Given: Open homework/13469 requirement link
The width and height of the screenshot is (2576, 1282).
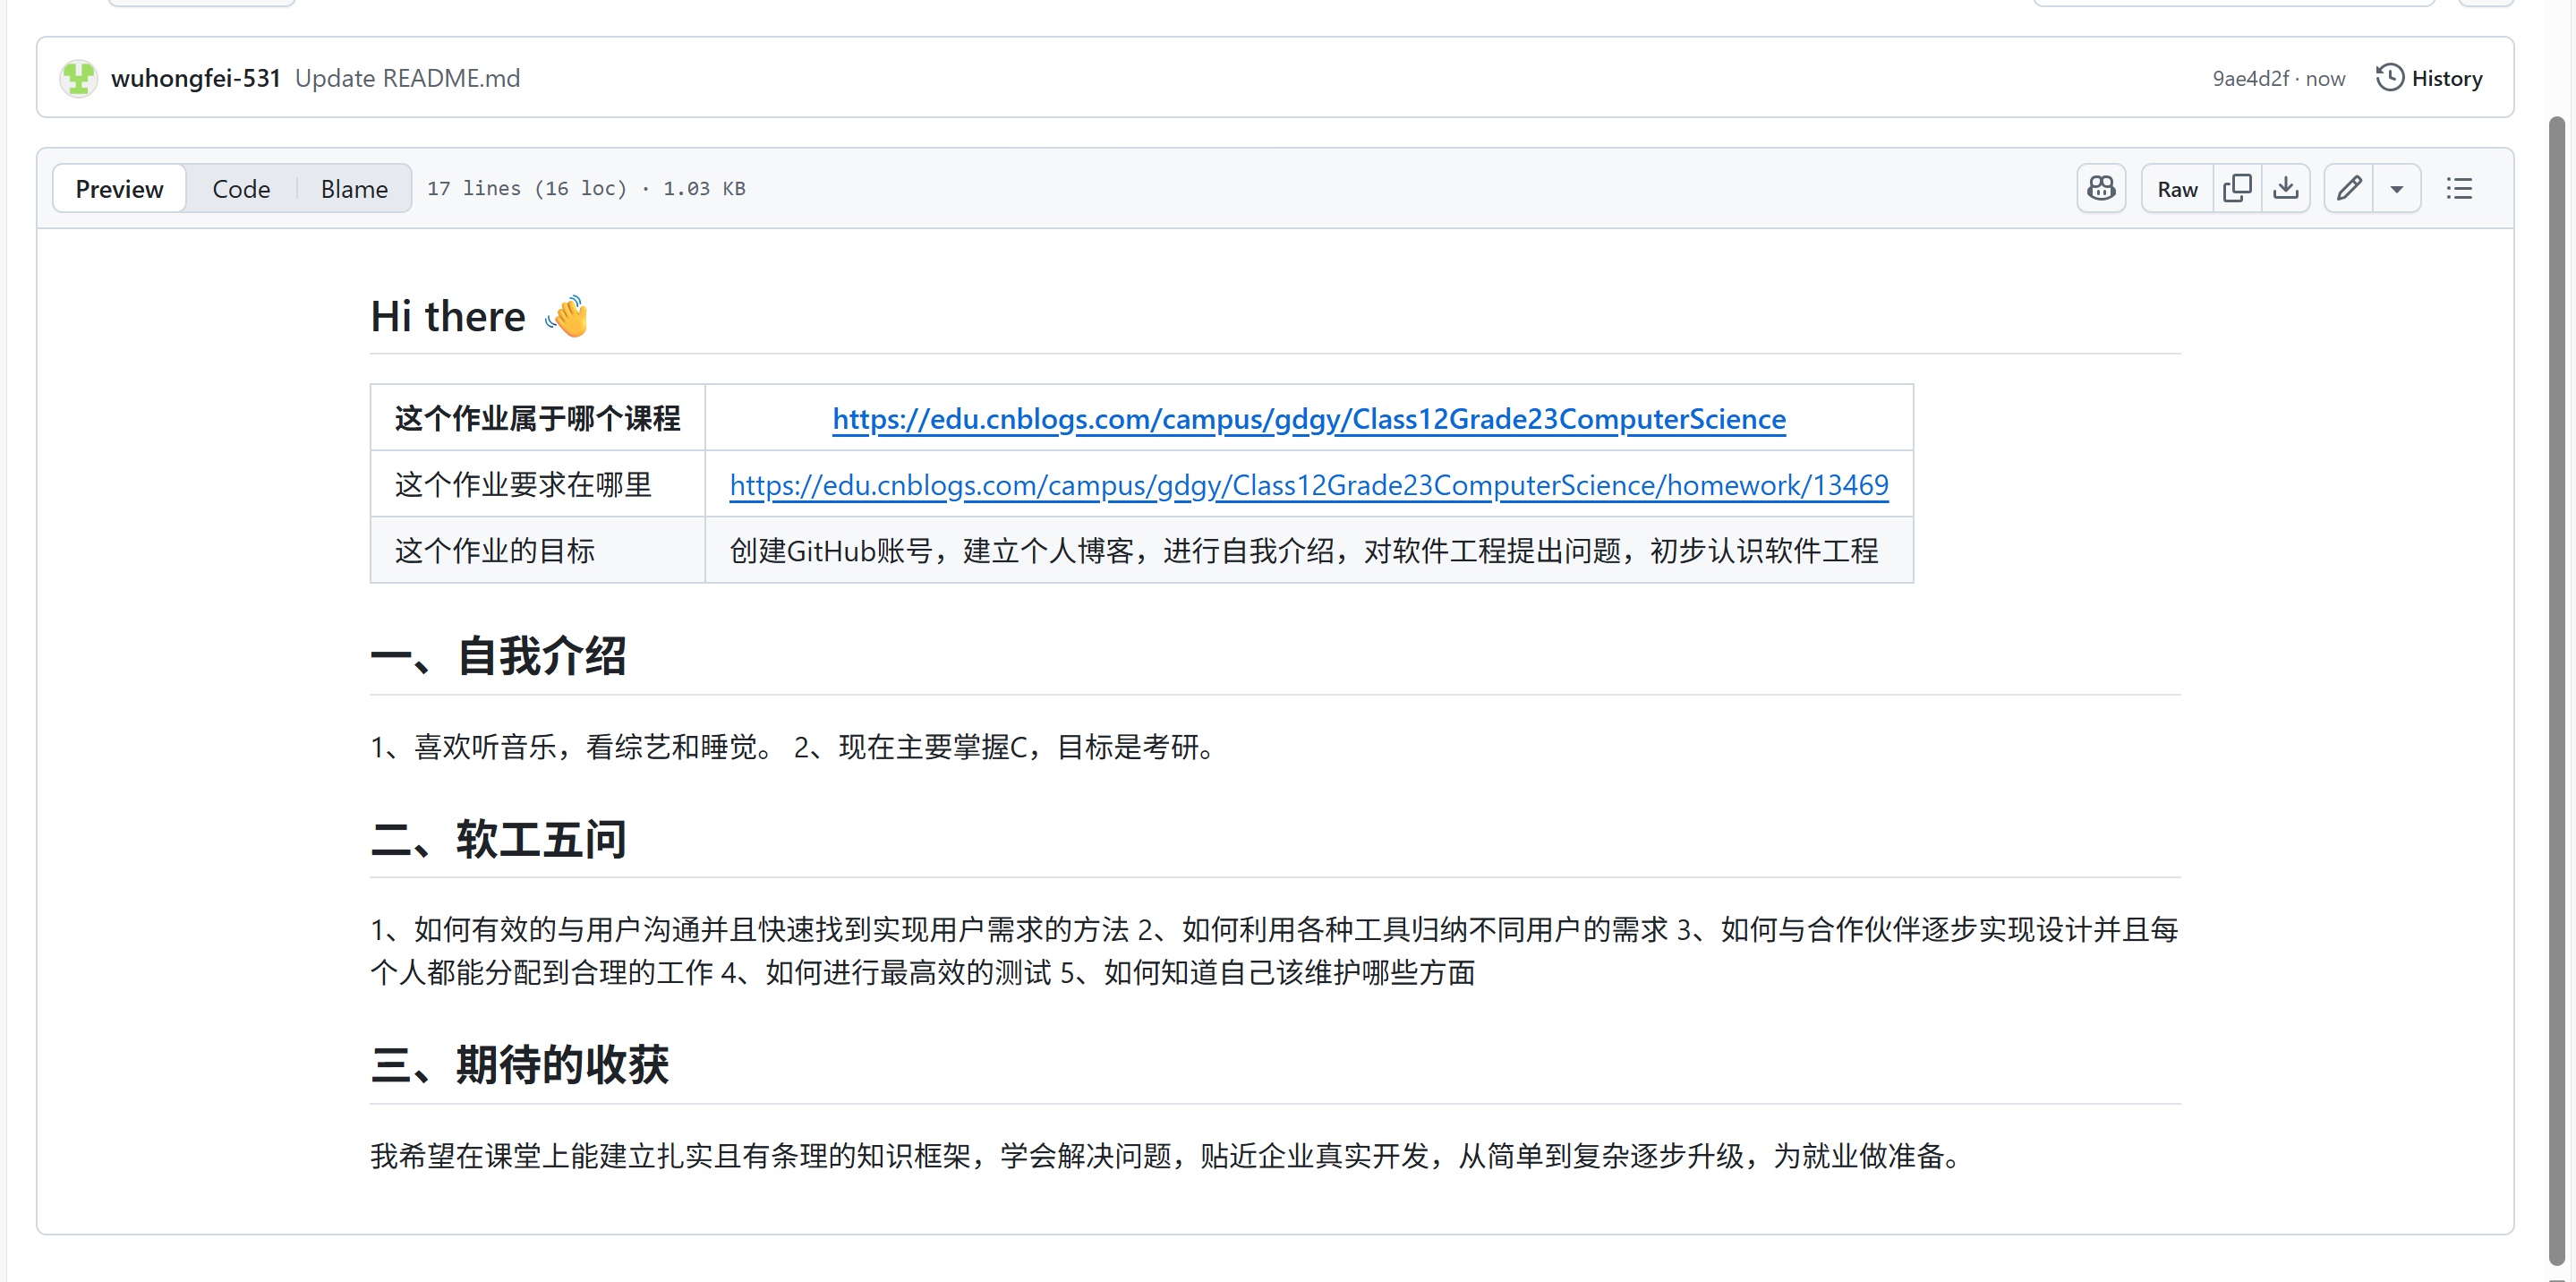Looking at the screenshot, I should (x=1308, y=485).
